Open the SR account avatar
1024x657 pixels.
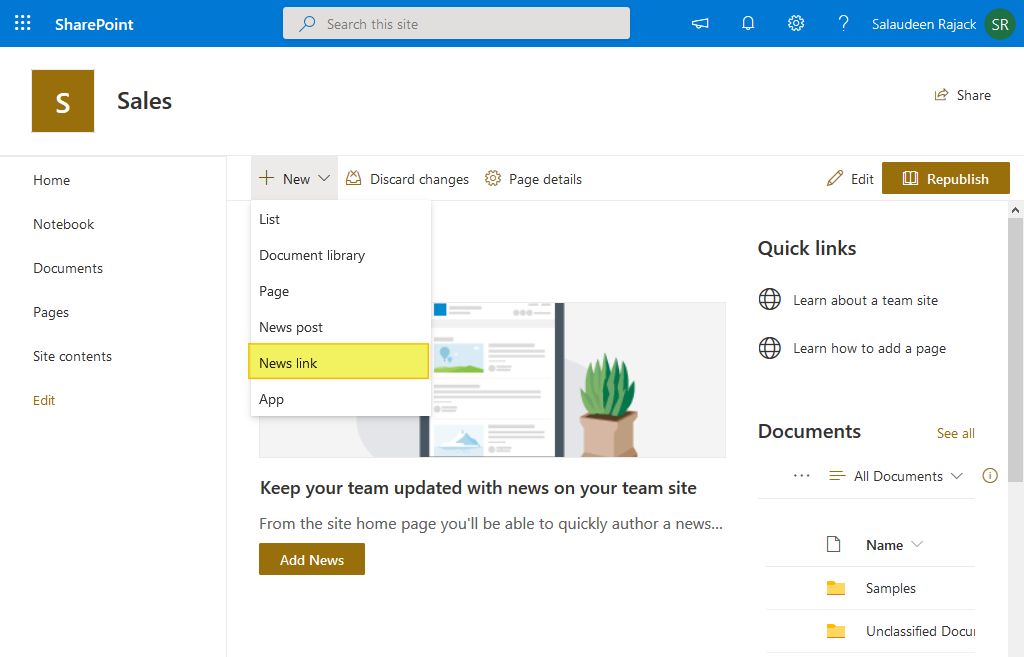(x=999, y=23)
